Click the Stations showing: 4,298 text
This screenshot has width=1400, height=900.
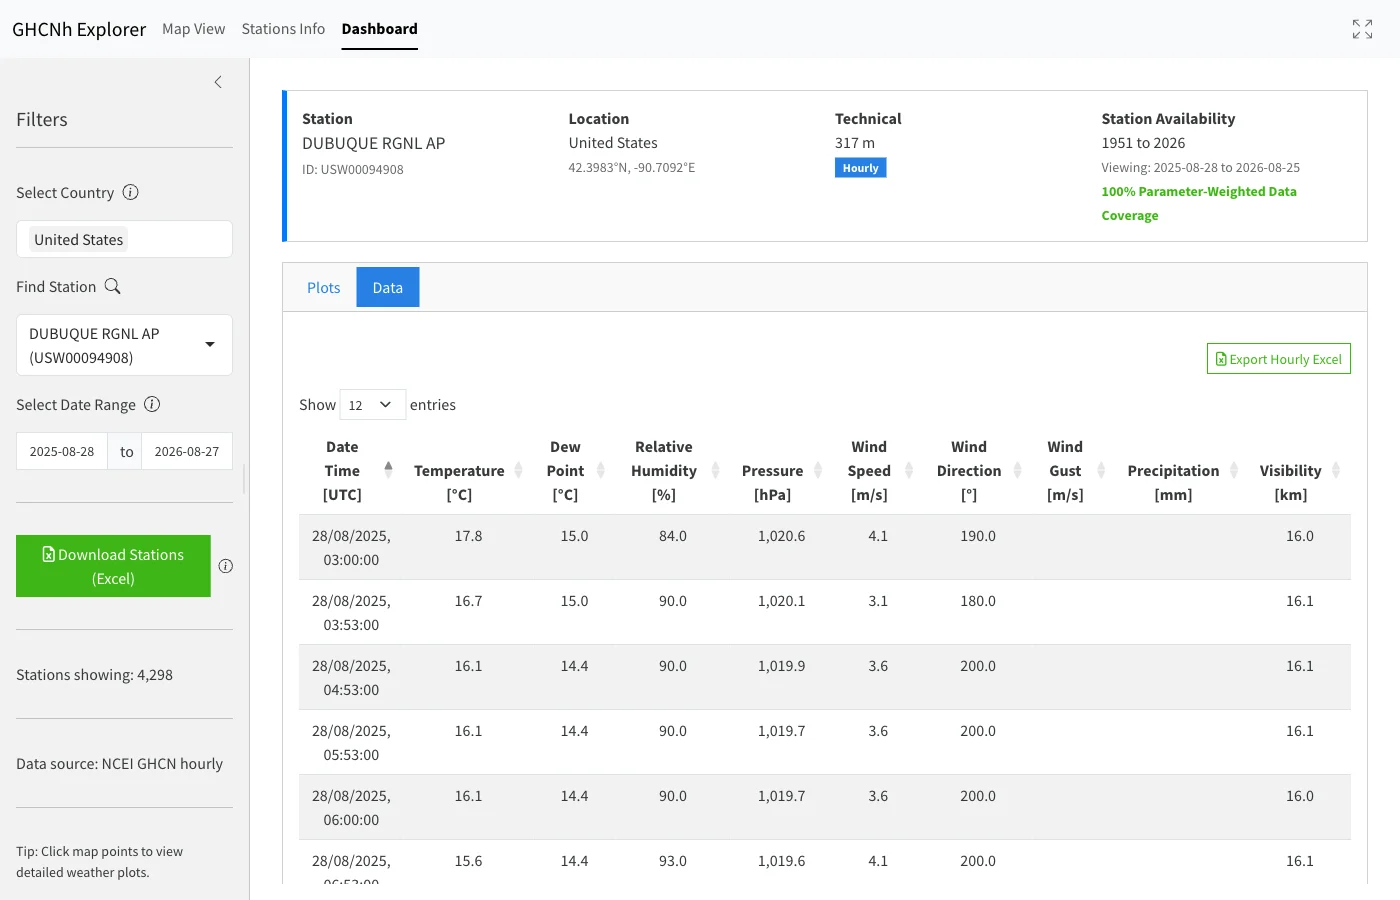[x=94, y=675]
